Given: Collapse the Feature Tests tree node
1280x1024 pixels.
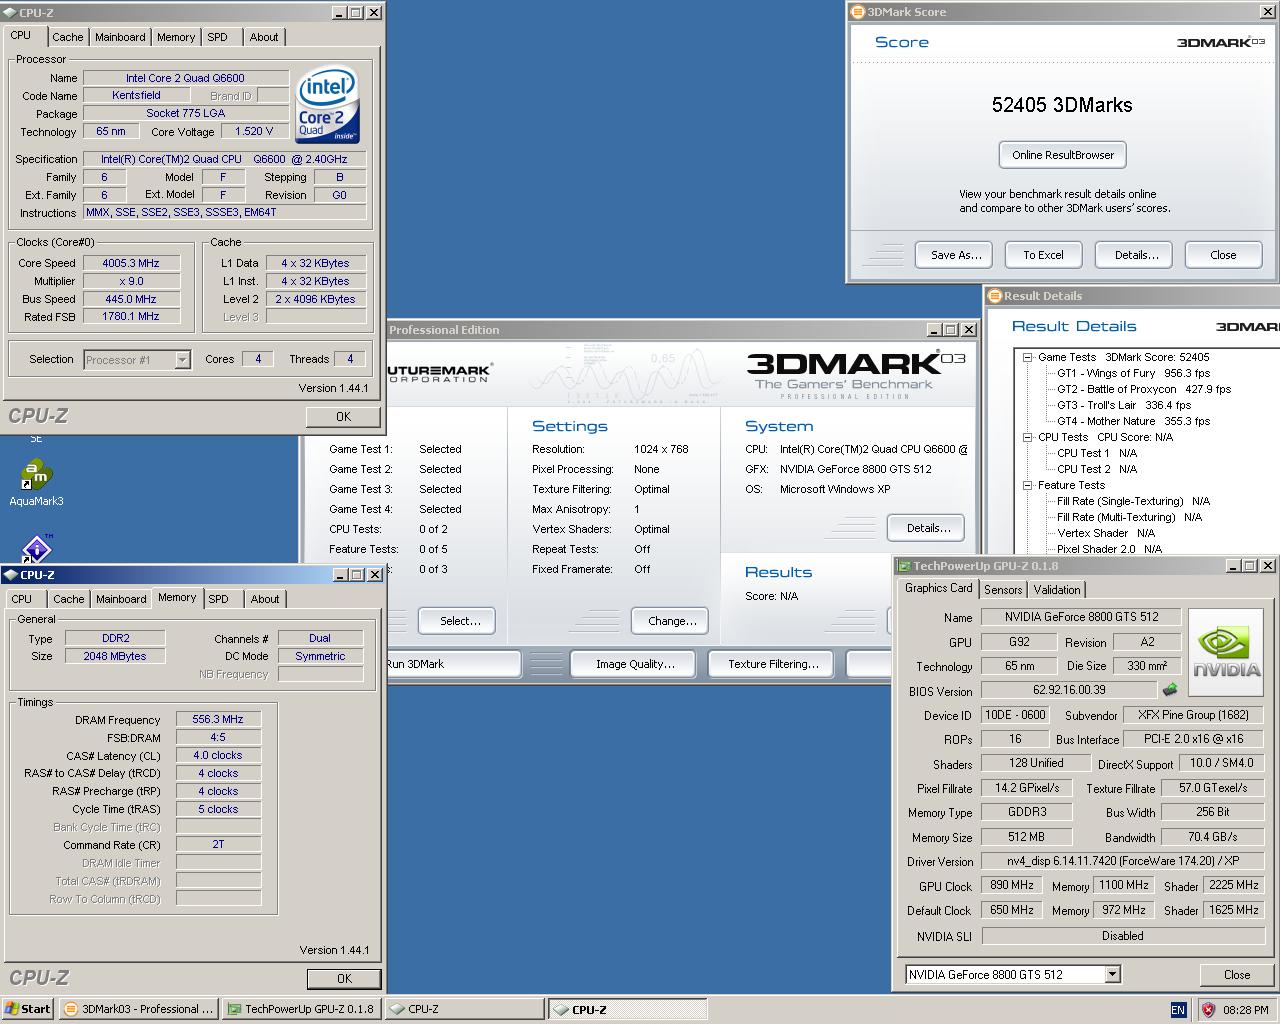Looking at the screenshot, I should [1028, 485].
